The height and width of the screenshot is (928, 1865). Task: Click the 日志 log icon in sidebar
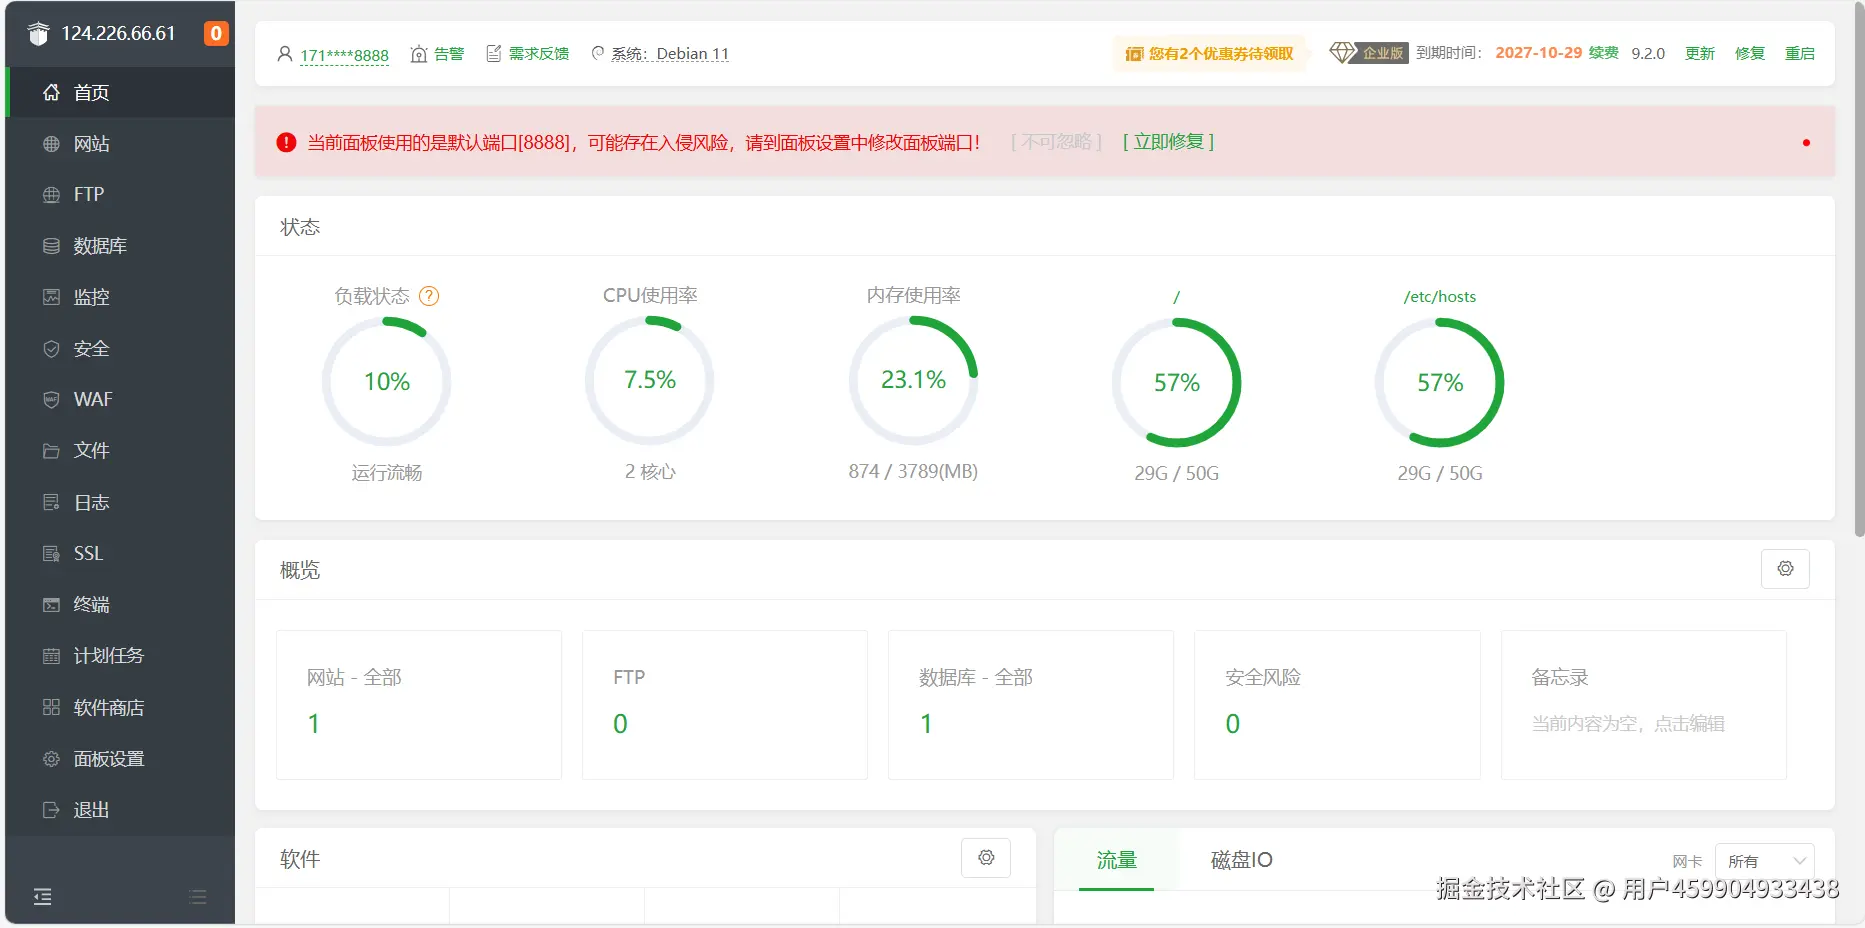pos(51,502)
